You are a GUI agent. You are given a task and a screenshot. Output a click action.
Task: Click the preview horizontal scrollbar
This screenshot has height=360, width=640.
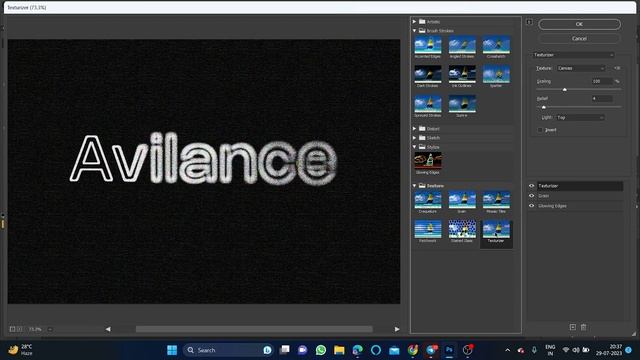tap(254, 329)
